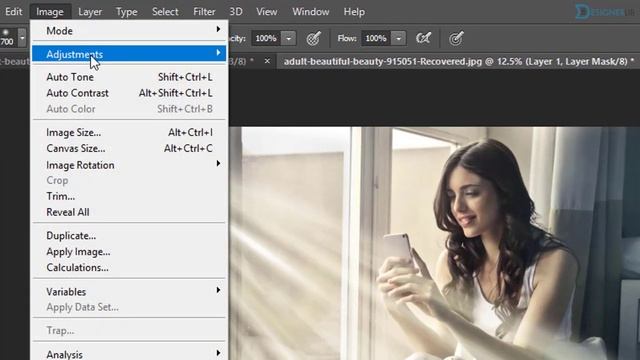Click the woman photo canvas
Viewport: 640px width, 360px height.
point(434,243)
